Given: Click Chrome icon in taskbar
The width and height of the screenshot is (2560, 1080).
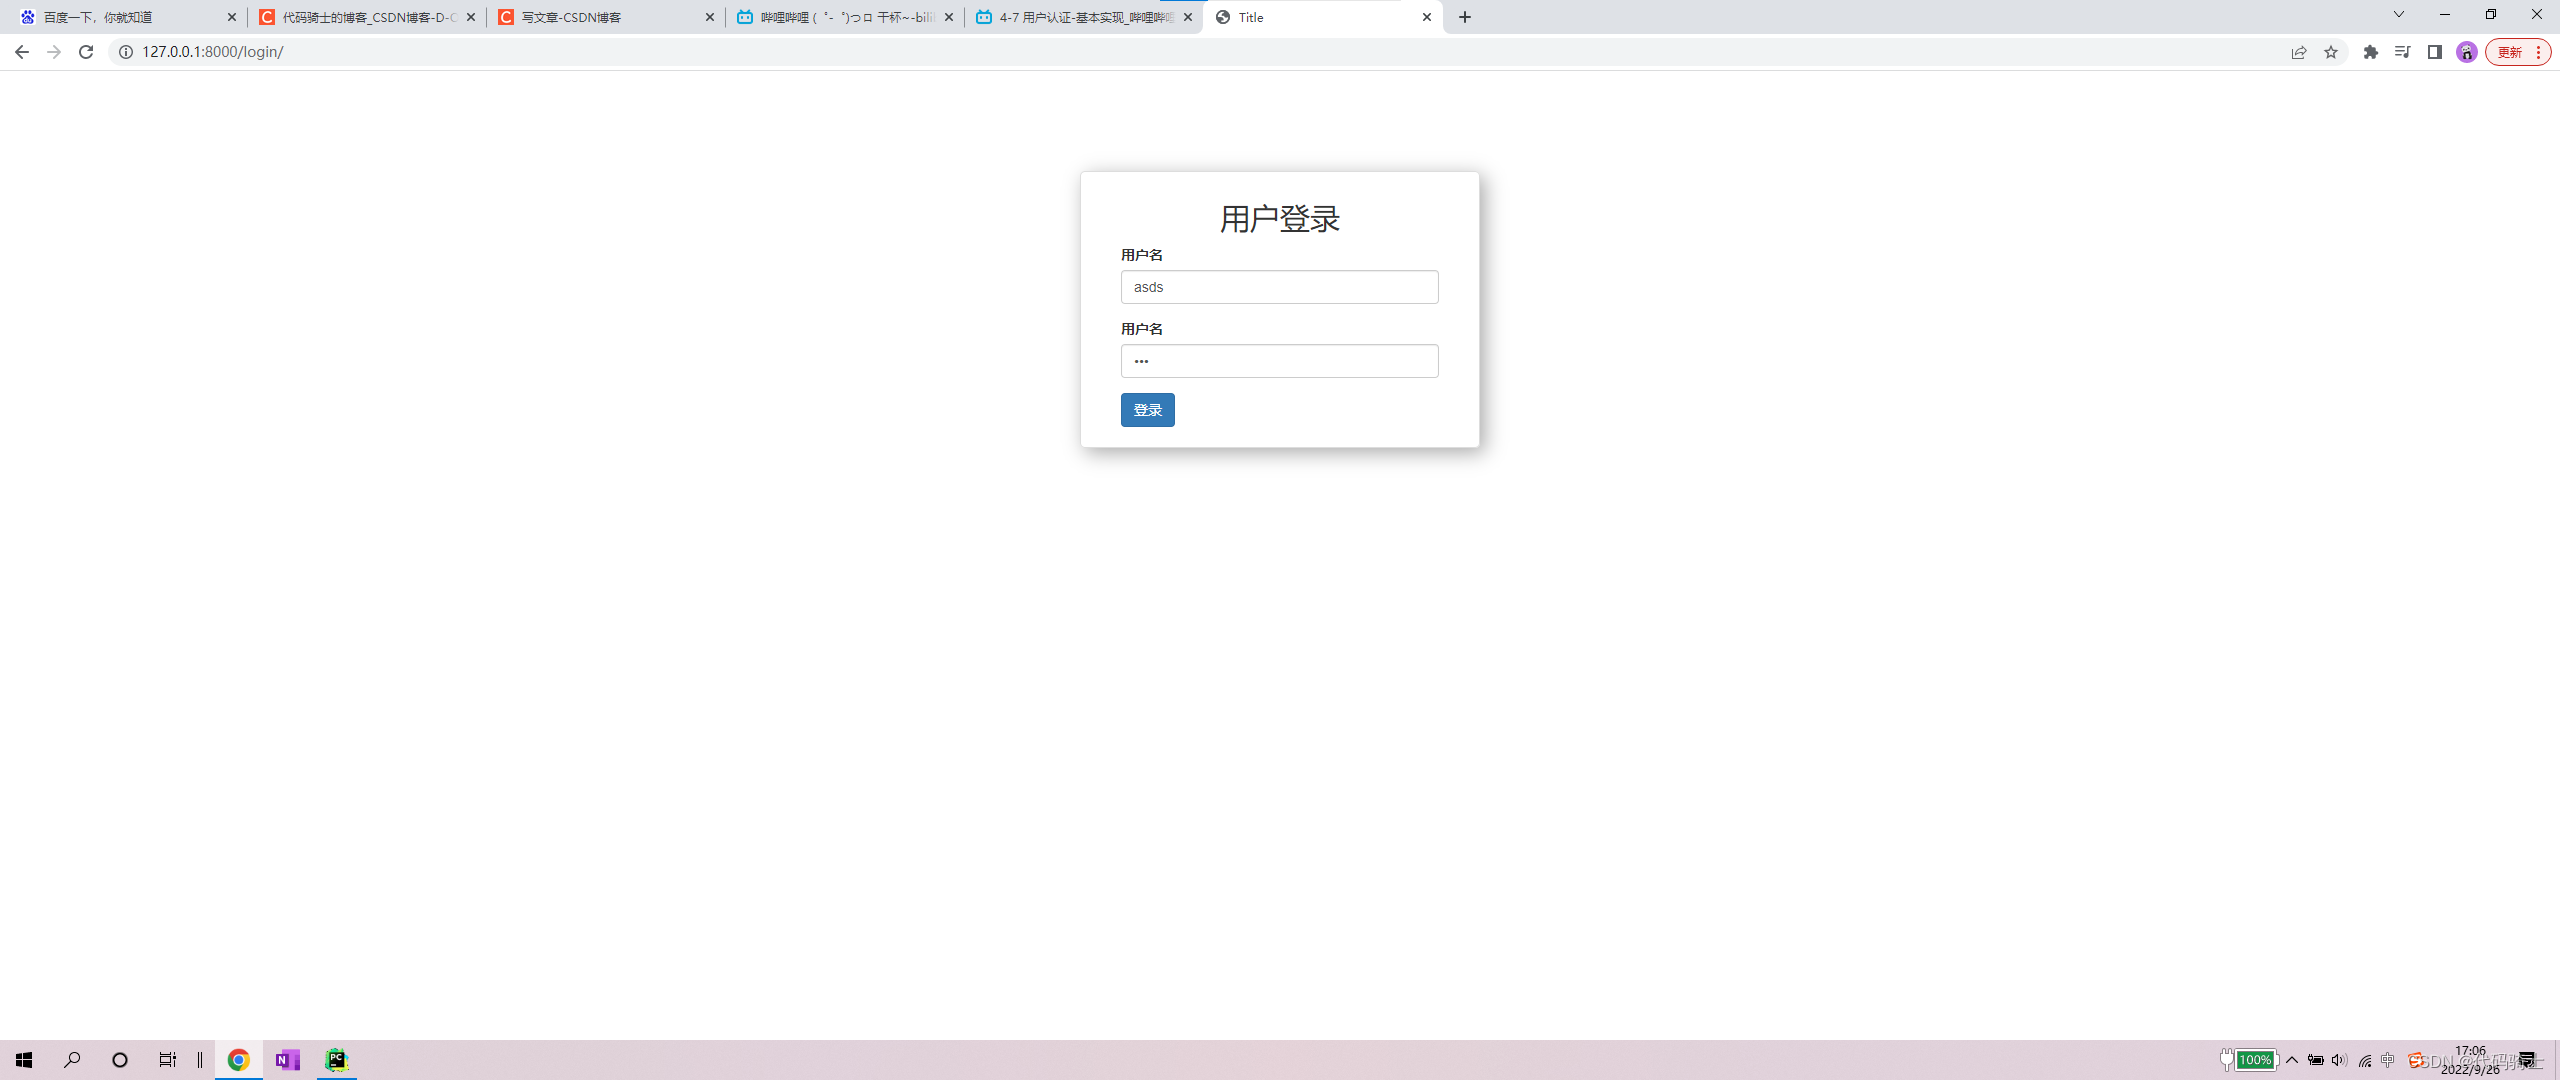Looking at the screenshot, I should coord(238,1060).
